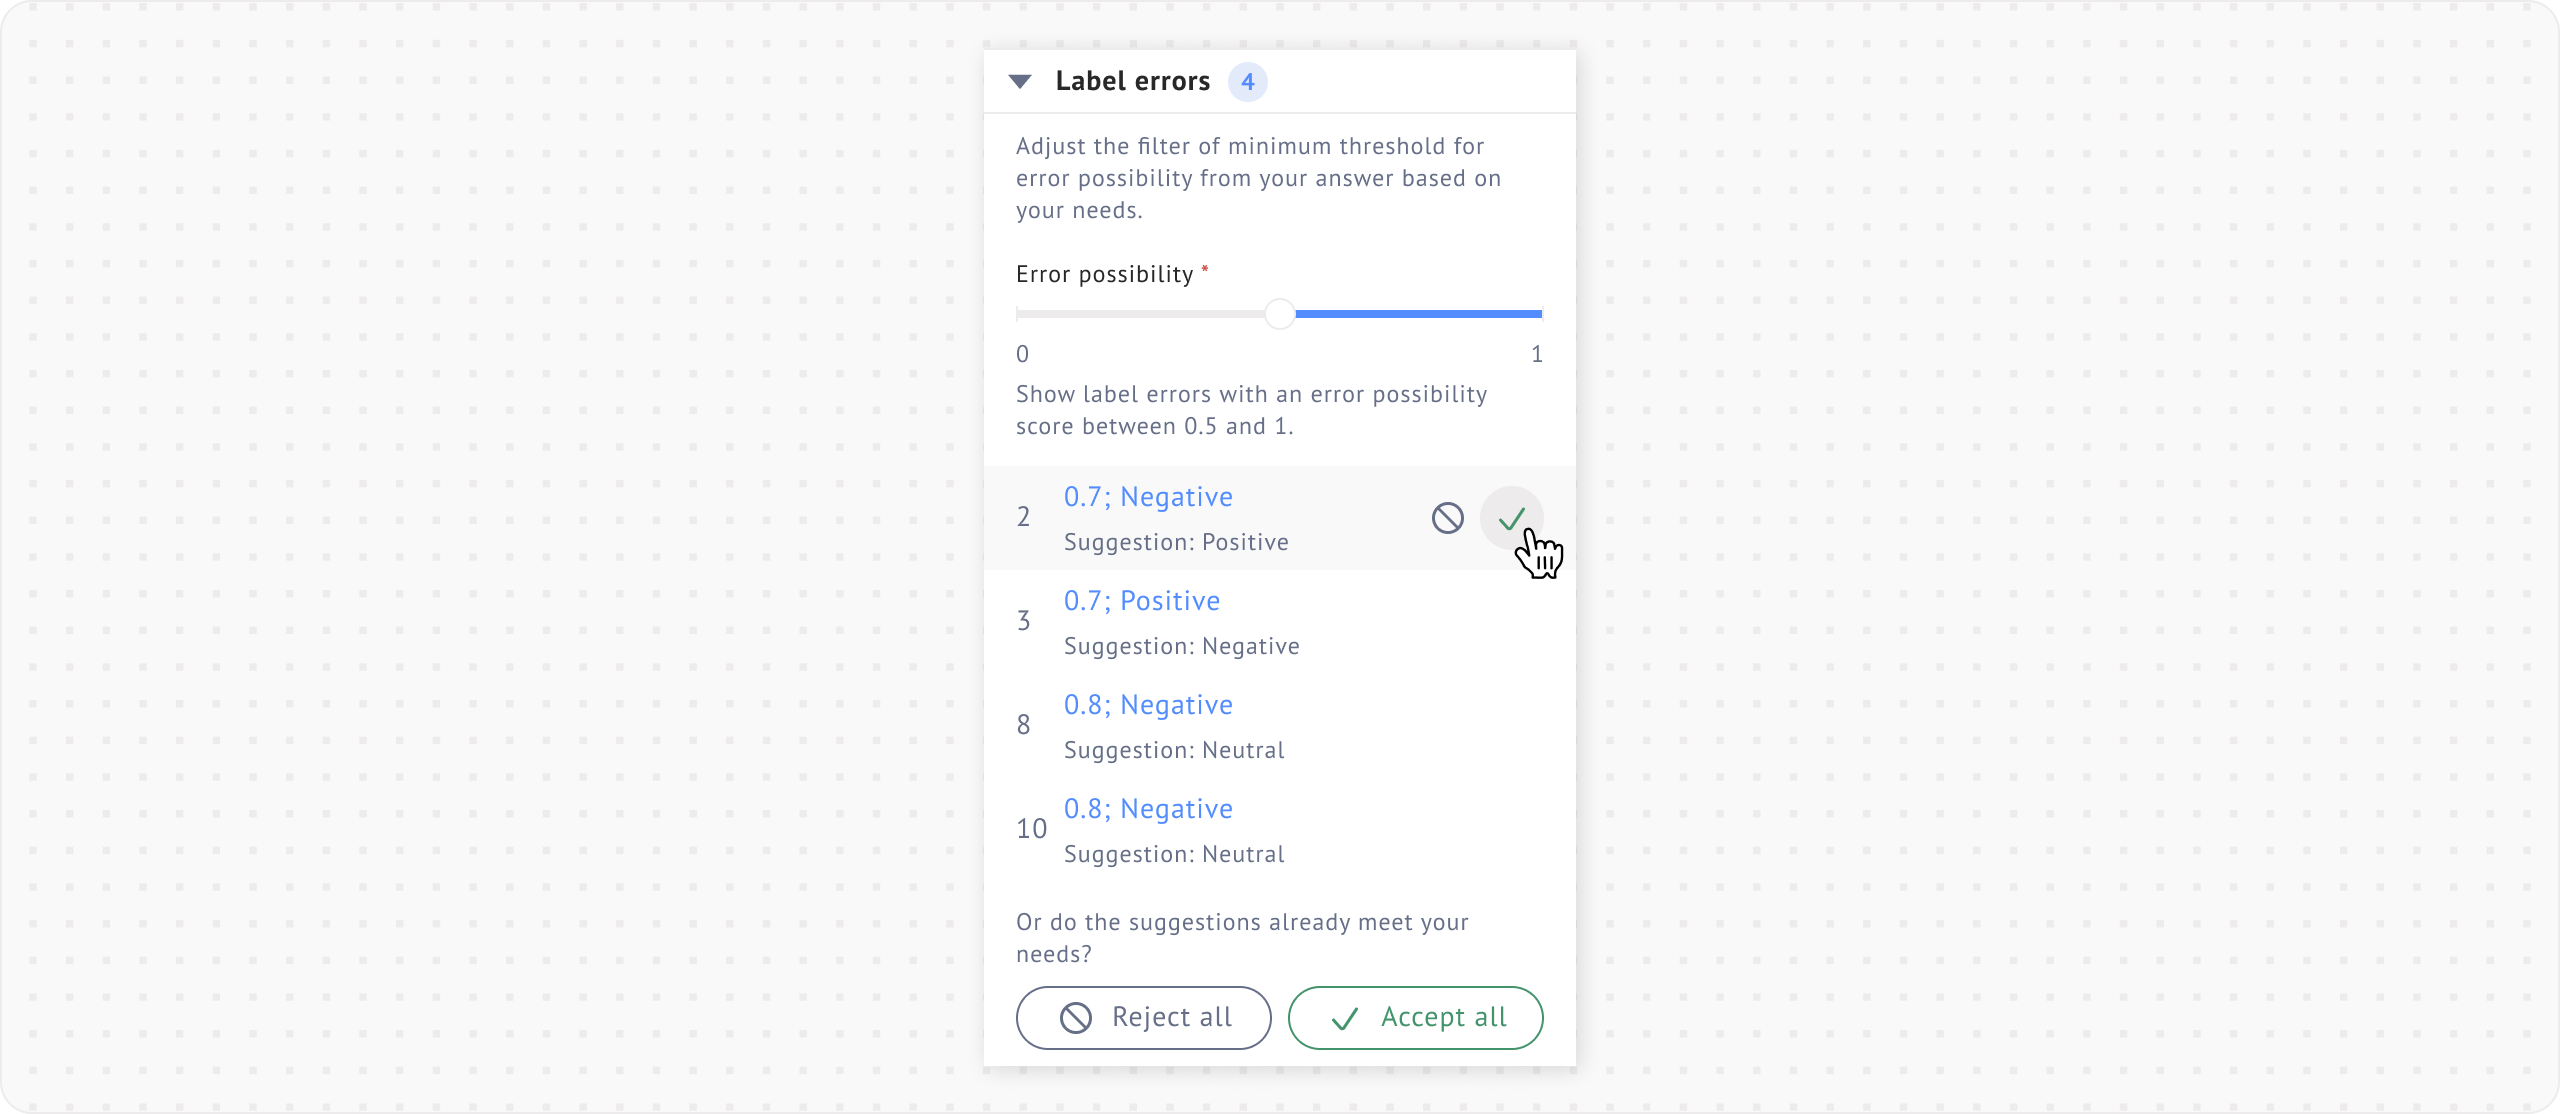Select row 8 '0.8; Negative' entry
The width and height of the screenshot is (2560, 1114).
[1148, 705]
